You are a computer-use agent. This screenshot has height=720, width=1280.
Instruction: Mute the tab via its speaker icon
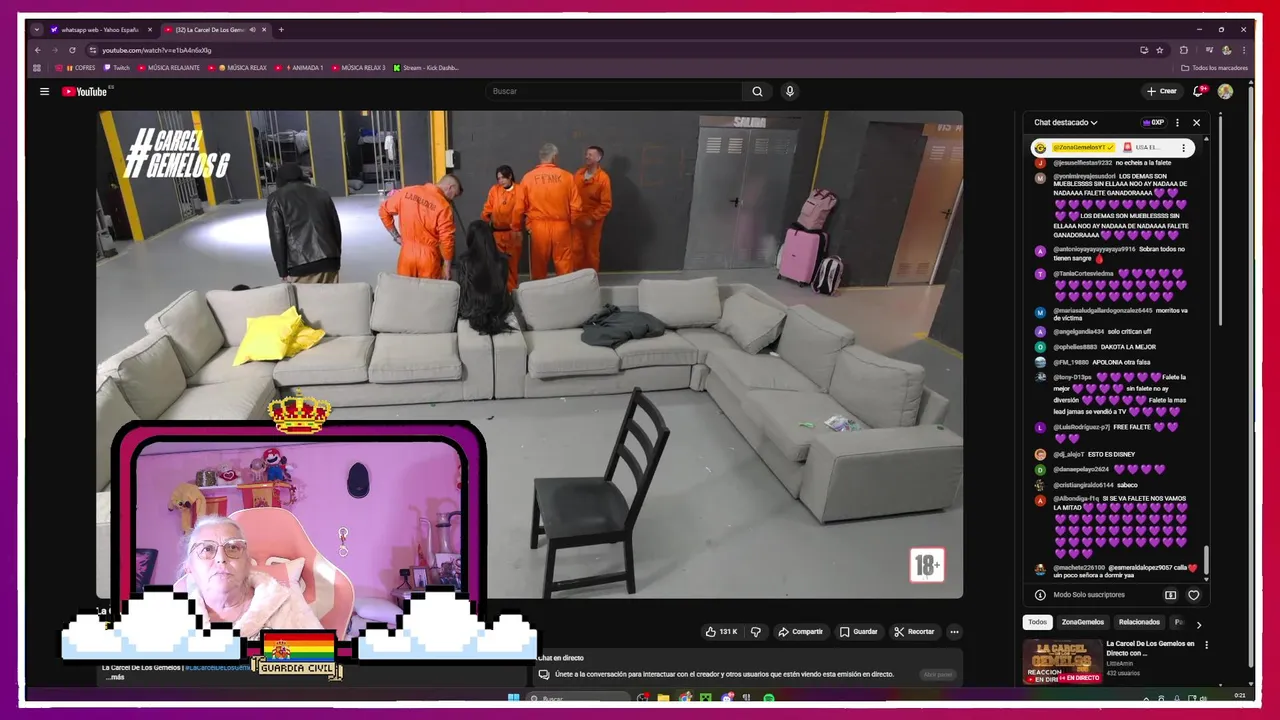point(252,30)
